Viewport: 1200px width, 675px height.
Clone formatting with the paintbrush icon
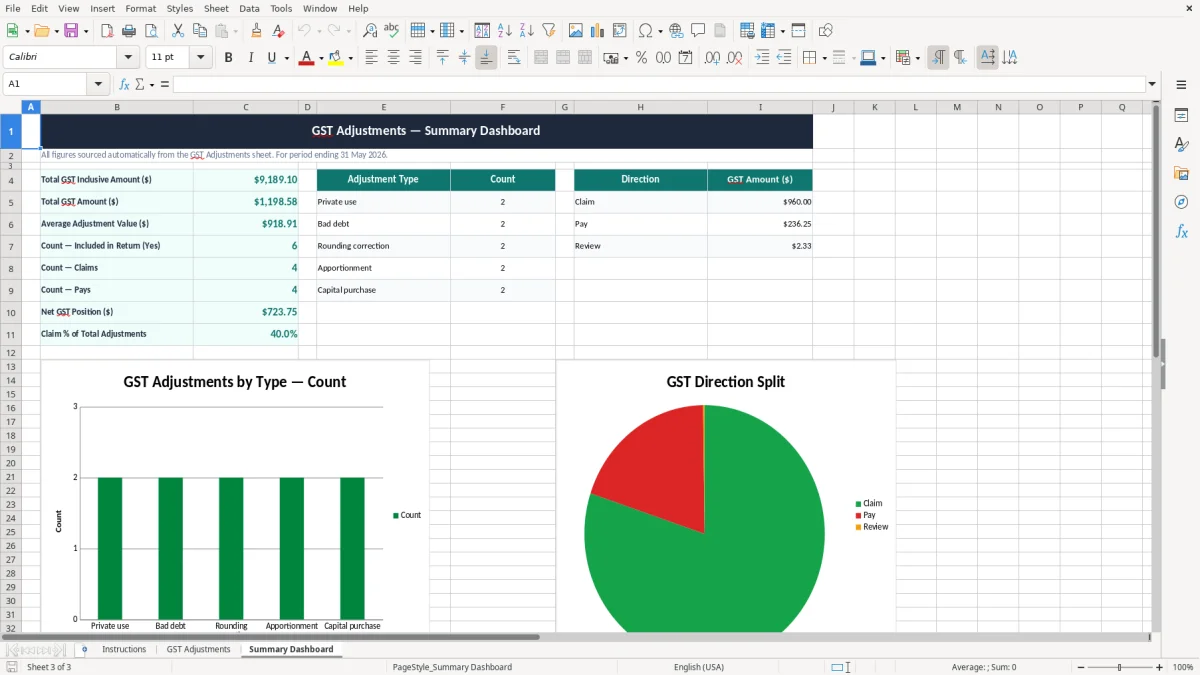click(257, 31)
